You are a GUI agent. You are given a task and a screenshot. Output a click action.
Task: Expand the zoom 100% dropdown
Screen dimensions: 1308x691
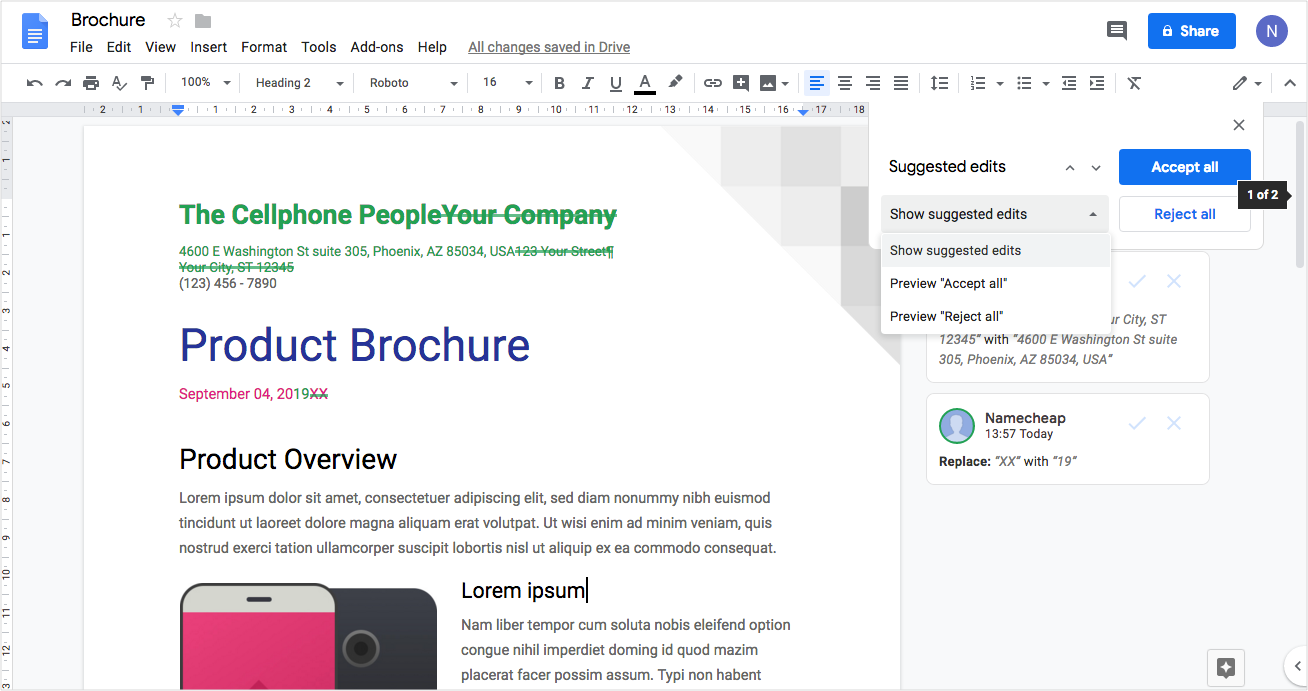tap(205, 83)
